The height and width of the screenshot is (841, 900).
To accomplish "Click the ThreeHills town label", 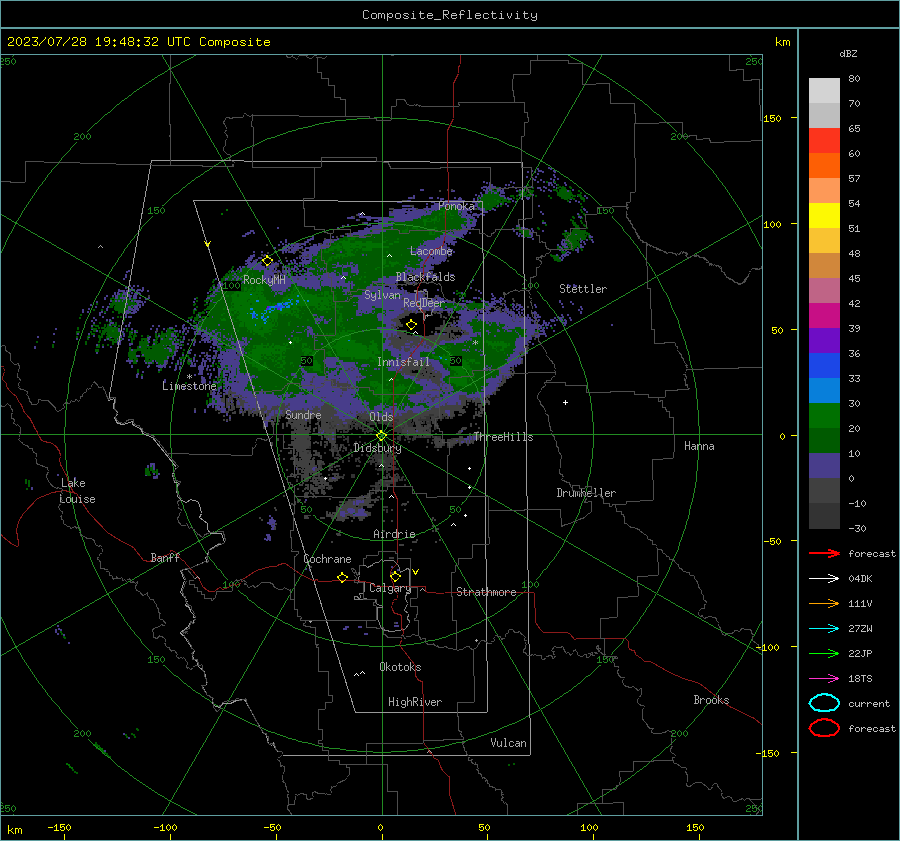I will click(x=503, y=437).
